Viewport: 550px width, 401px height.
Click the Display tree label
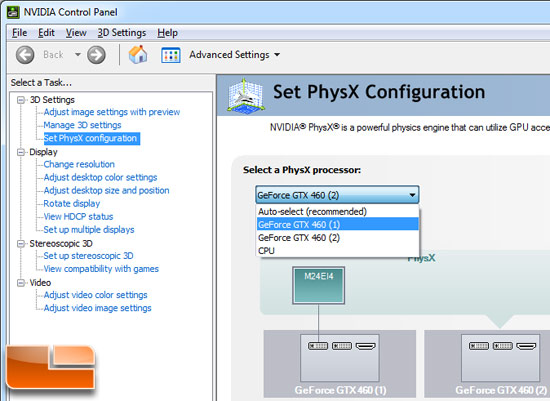[x=43, y=152]
